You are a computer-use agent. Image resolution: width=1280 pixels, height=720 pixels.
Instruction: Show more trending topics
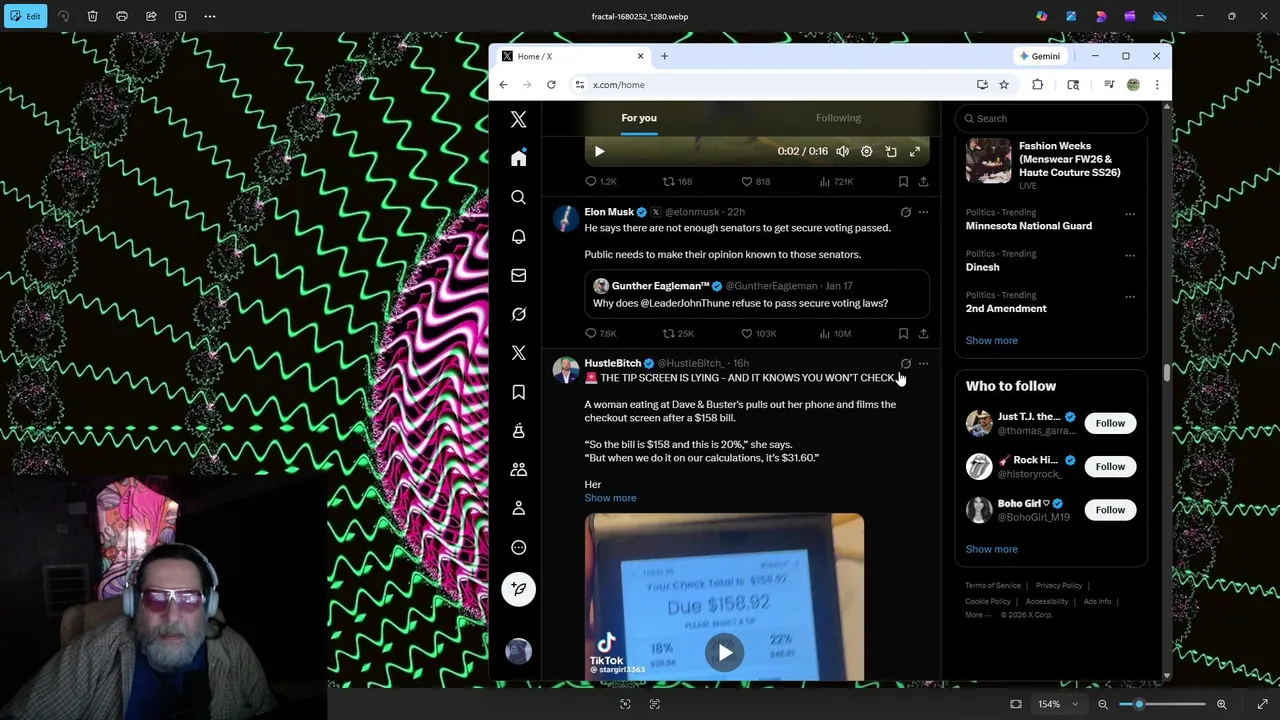click(x=991, y=340)
